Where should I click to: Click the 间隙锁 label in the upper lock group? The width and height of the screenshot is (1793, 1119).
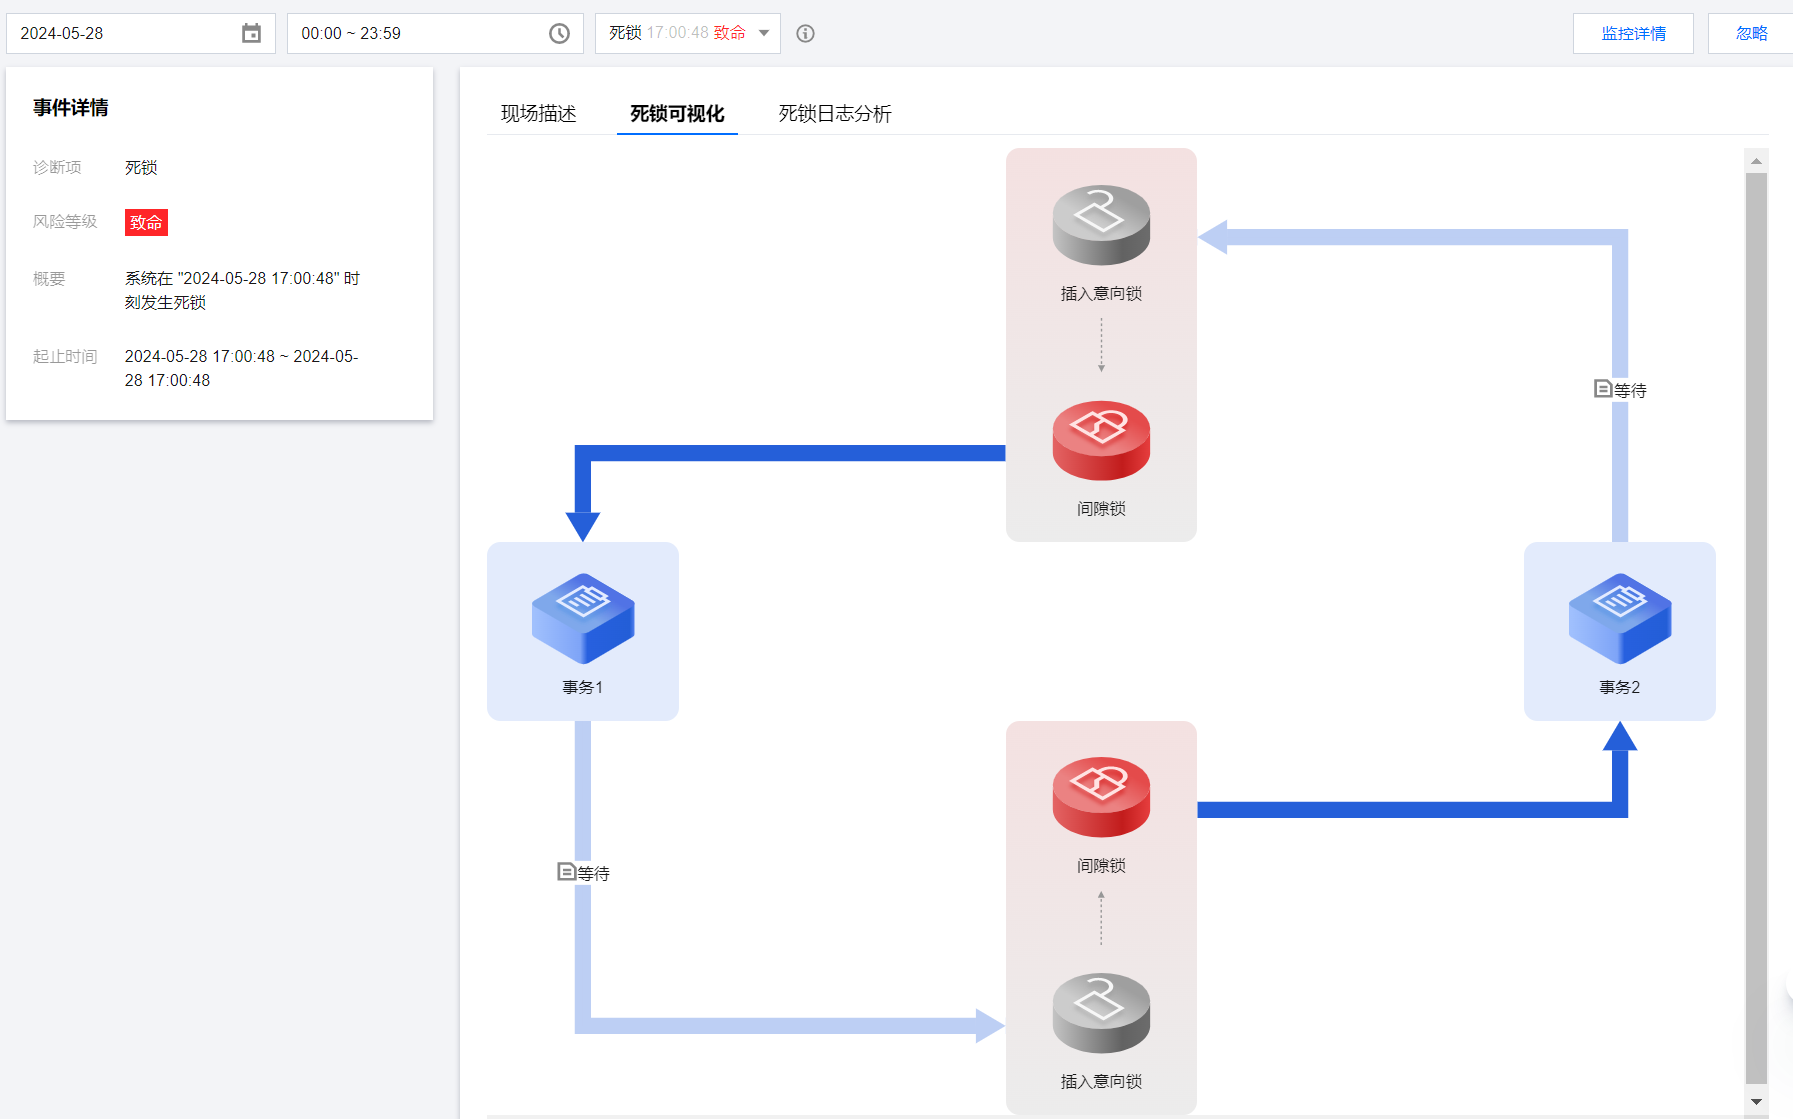1101,509
